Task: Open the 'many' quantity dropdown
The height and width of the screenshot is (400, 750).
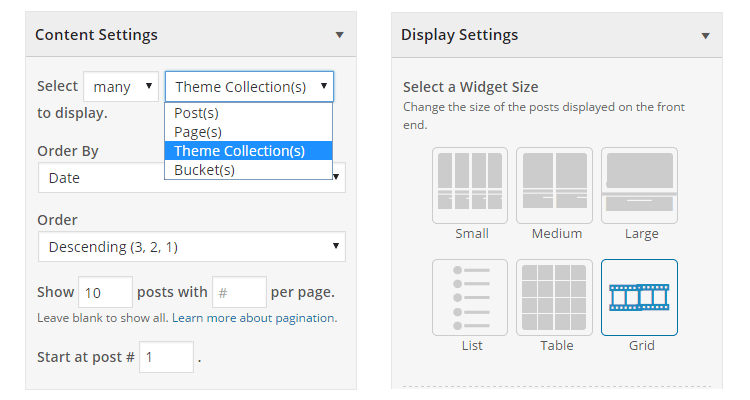Action: (x=120, y=87)
